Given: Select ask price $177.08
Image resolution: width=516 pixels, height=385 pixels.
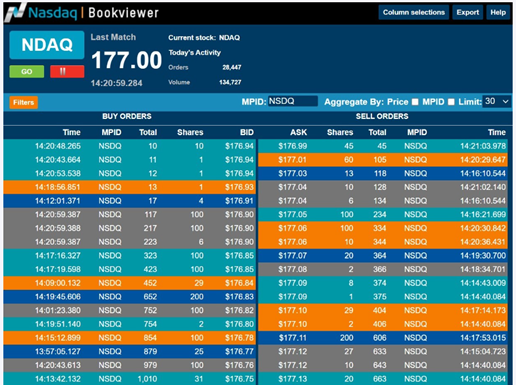Looking at the screenshot, I should click(x=293, y=269).
